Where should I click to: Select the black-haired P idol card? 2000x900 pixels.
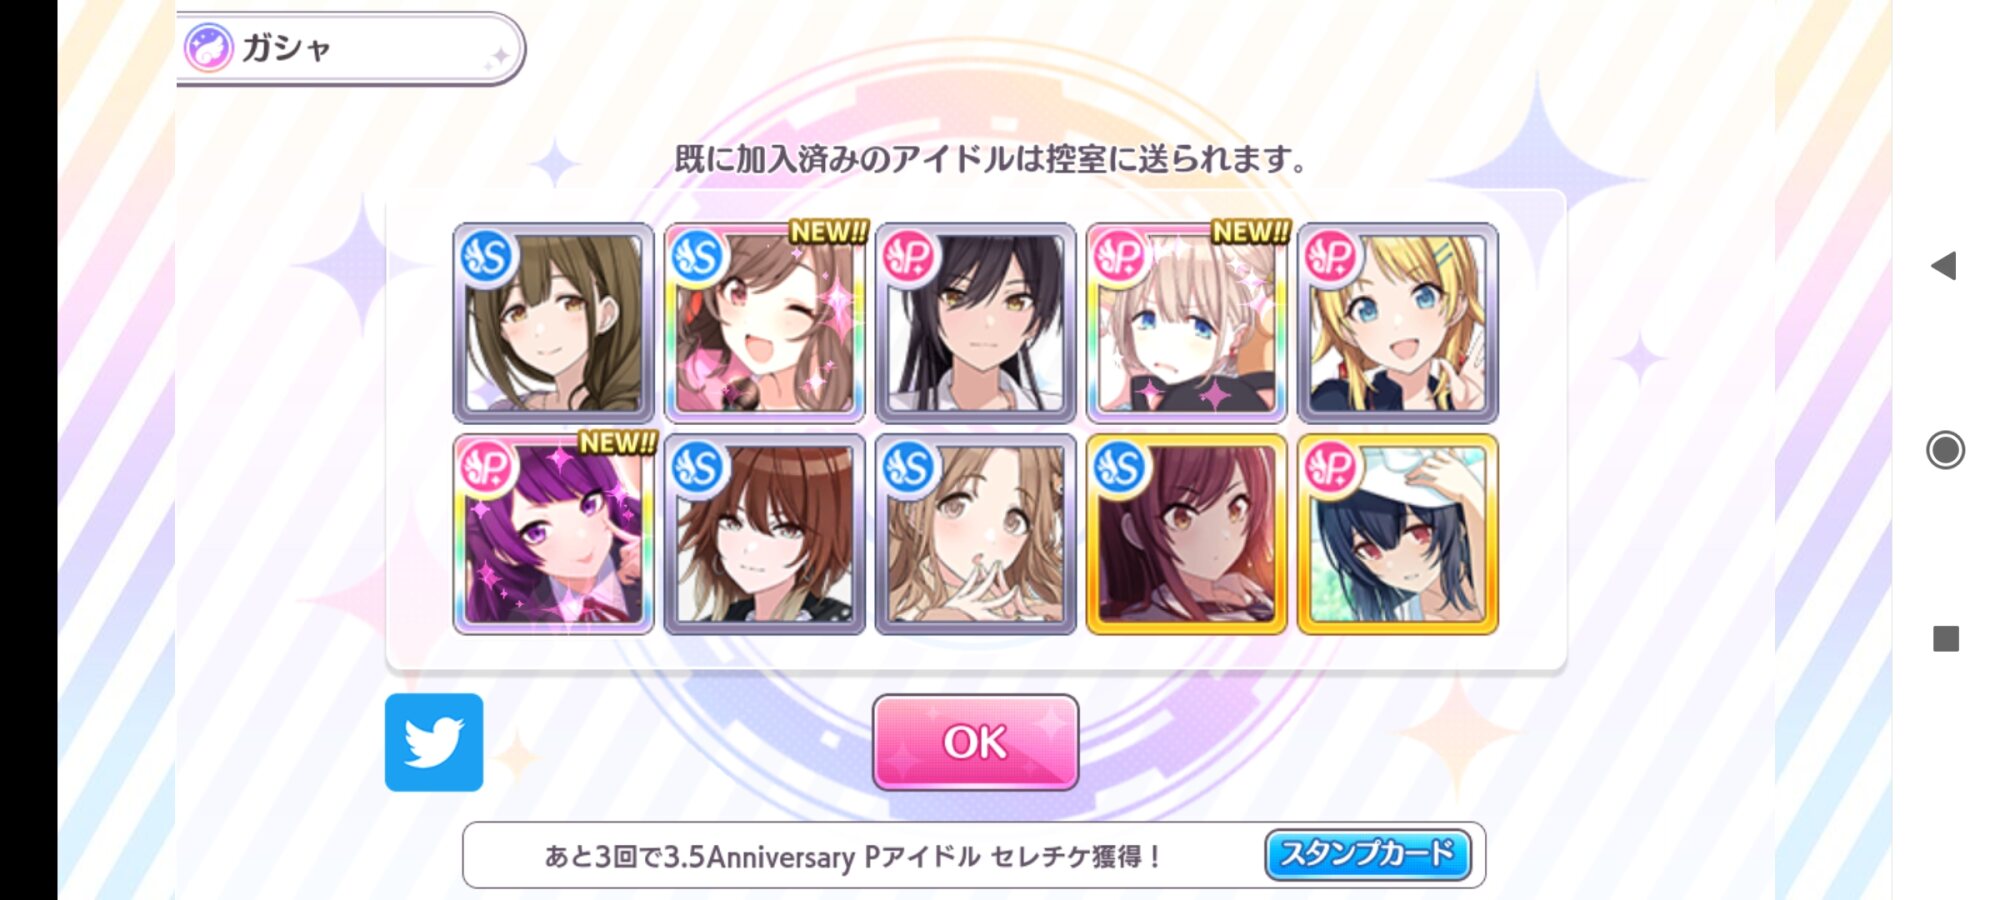[x=975, y=323]
